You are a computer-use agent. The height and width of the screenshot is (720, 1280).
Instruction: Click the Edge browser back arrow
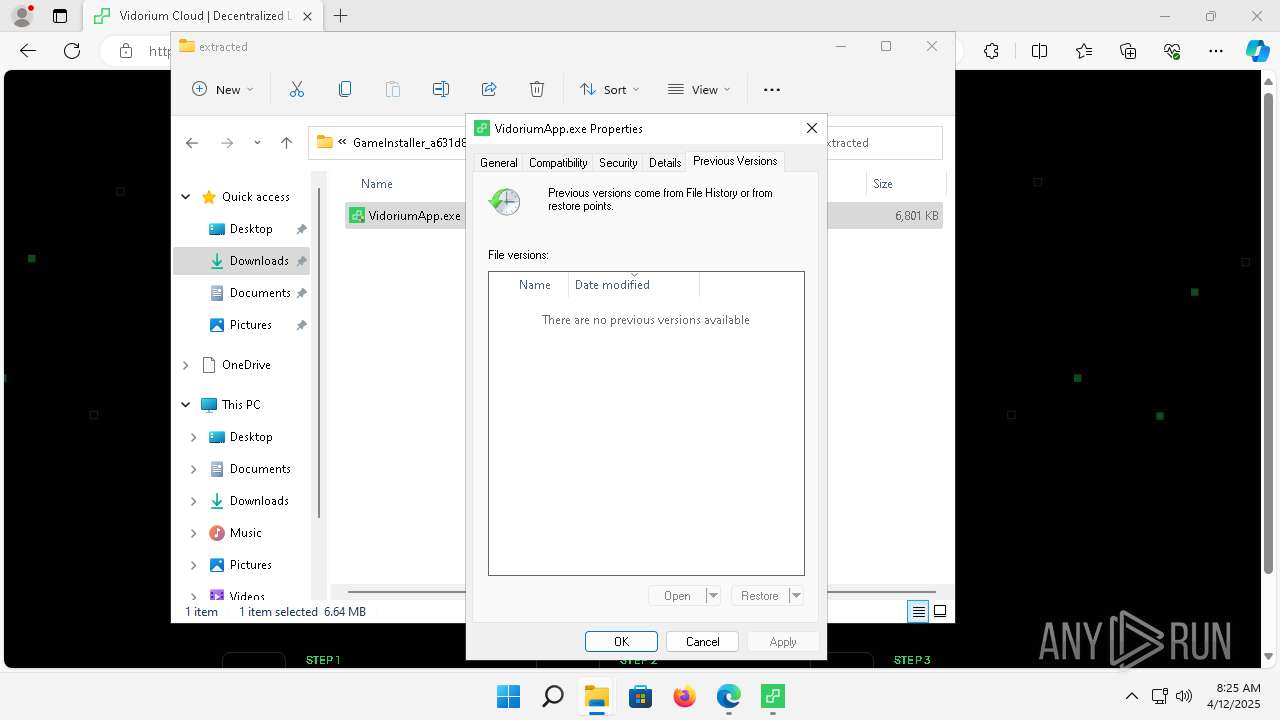coord(28,51)
